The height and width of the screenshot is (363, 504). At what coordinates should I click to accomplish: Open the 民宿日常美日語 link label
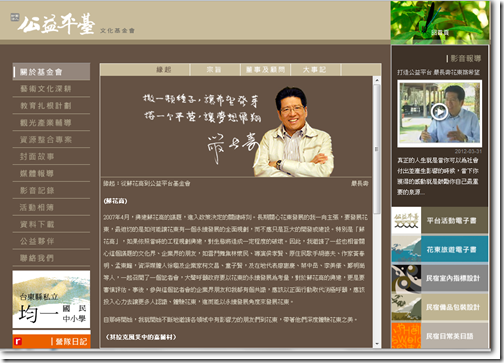449,336
